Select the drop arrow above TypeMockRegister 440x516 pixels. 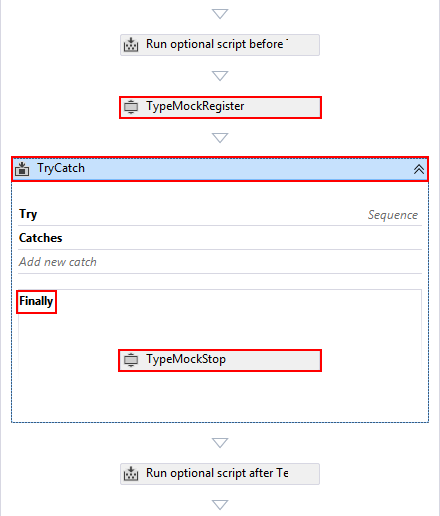pyautogui.click(x=220, y=76)
